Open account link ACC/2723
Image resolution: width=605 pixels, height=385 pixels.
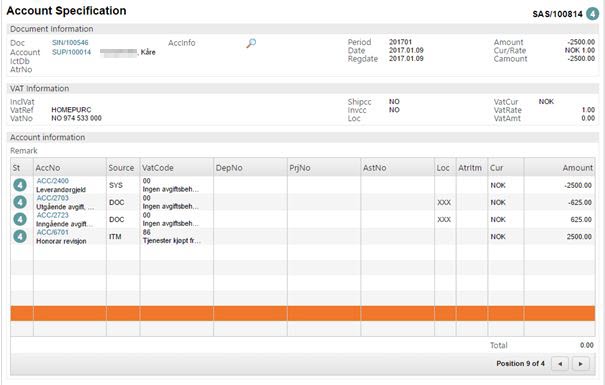pyautogui.click(x=52, y=215)
